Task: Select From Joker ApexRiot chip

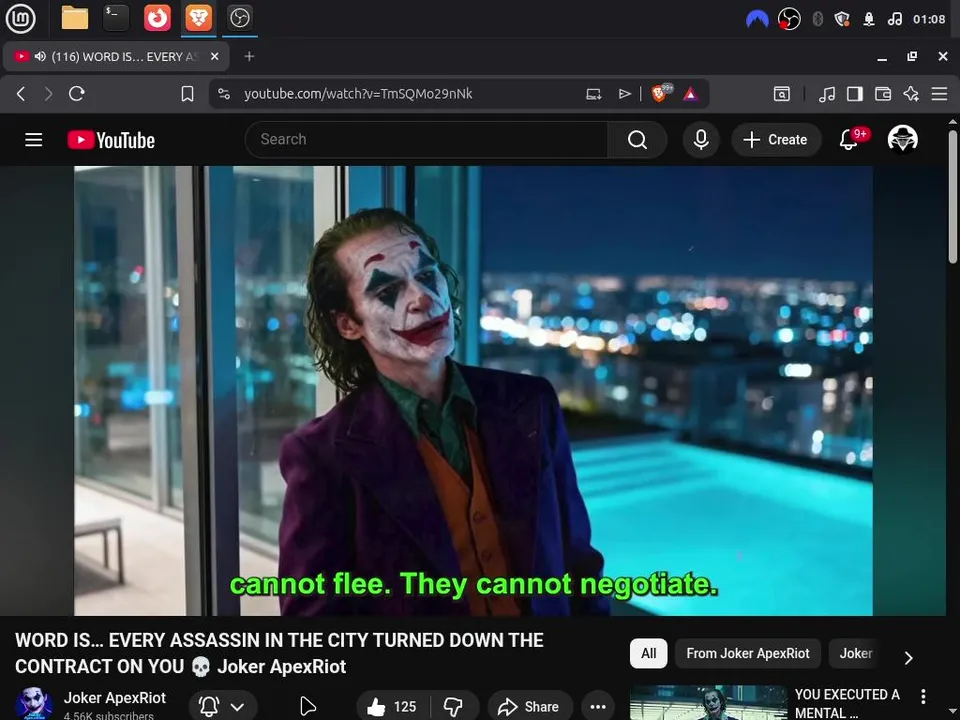Action: pos(748,653)
